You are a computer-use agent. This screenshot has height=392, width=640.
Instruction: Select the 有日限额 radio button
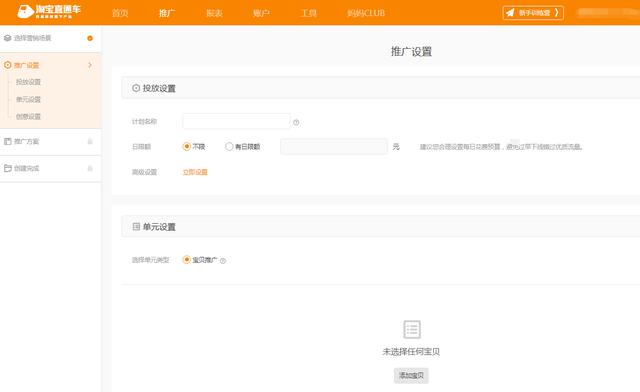[x=229, y=146]
